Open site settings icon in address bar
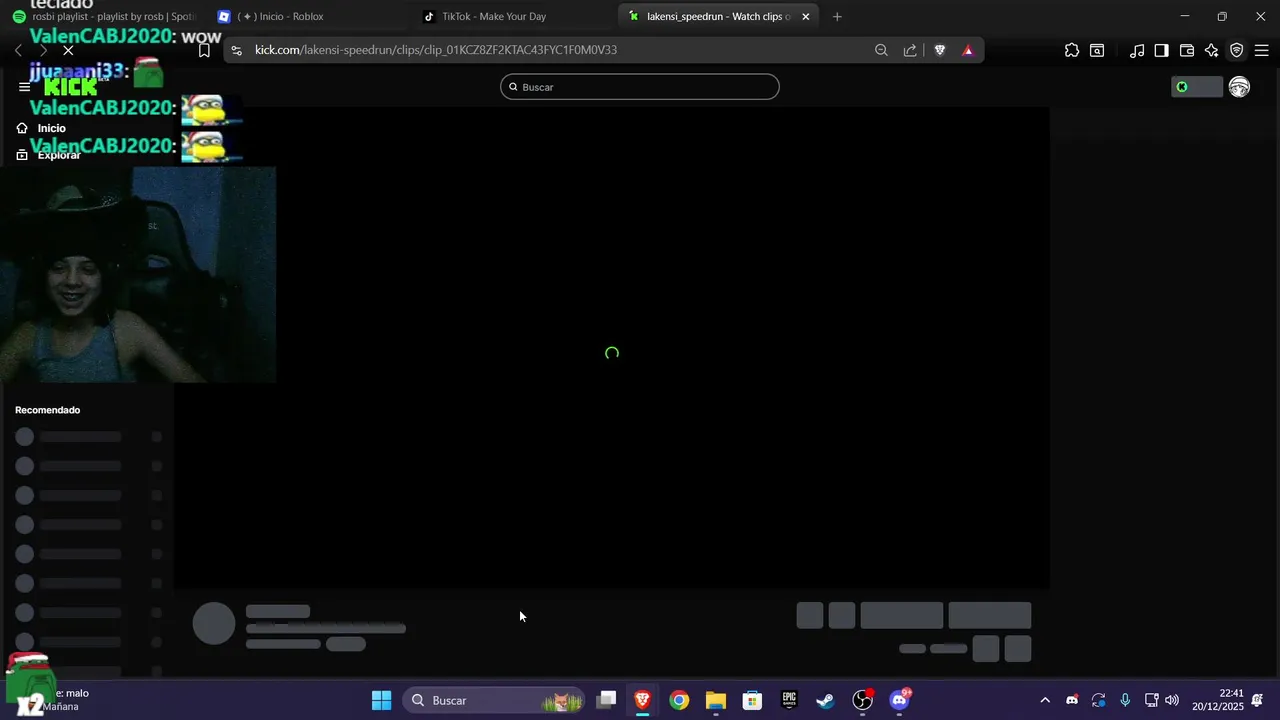 click(236, 50)
